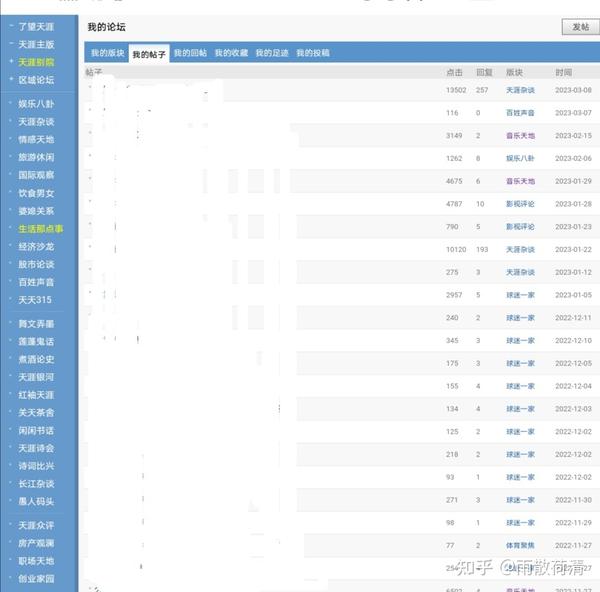The height and width of the screenshot is (592, 600).
Task: Visit 莲蓬鬼话 board in sidebar
Action: tap(36, 341)
